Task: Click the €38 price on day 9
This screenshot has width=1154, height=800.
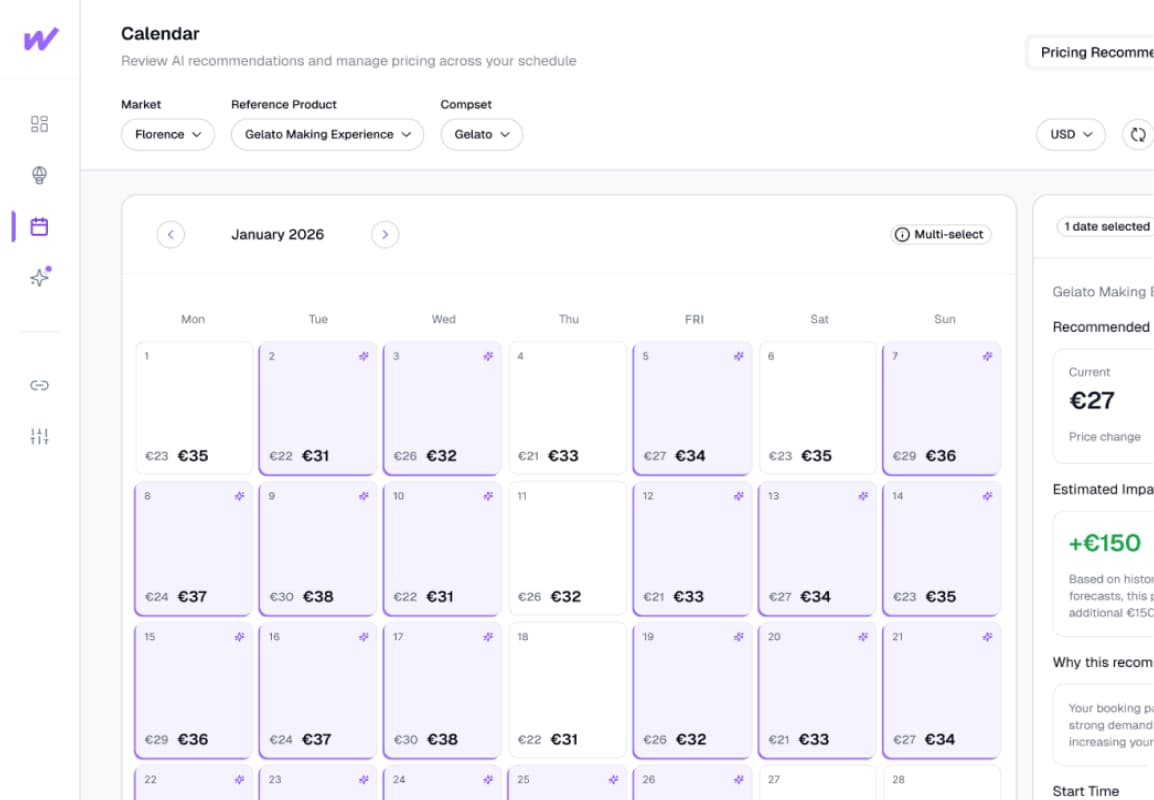Action: coord(318,597)
